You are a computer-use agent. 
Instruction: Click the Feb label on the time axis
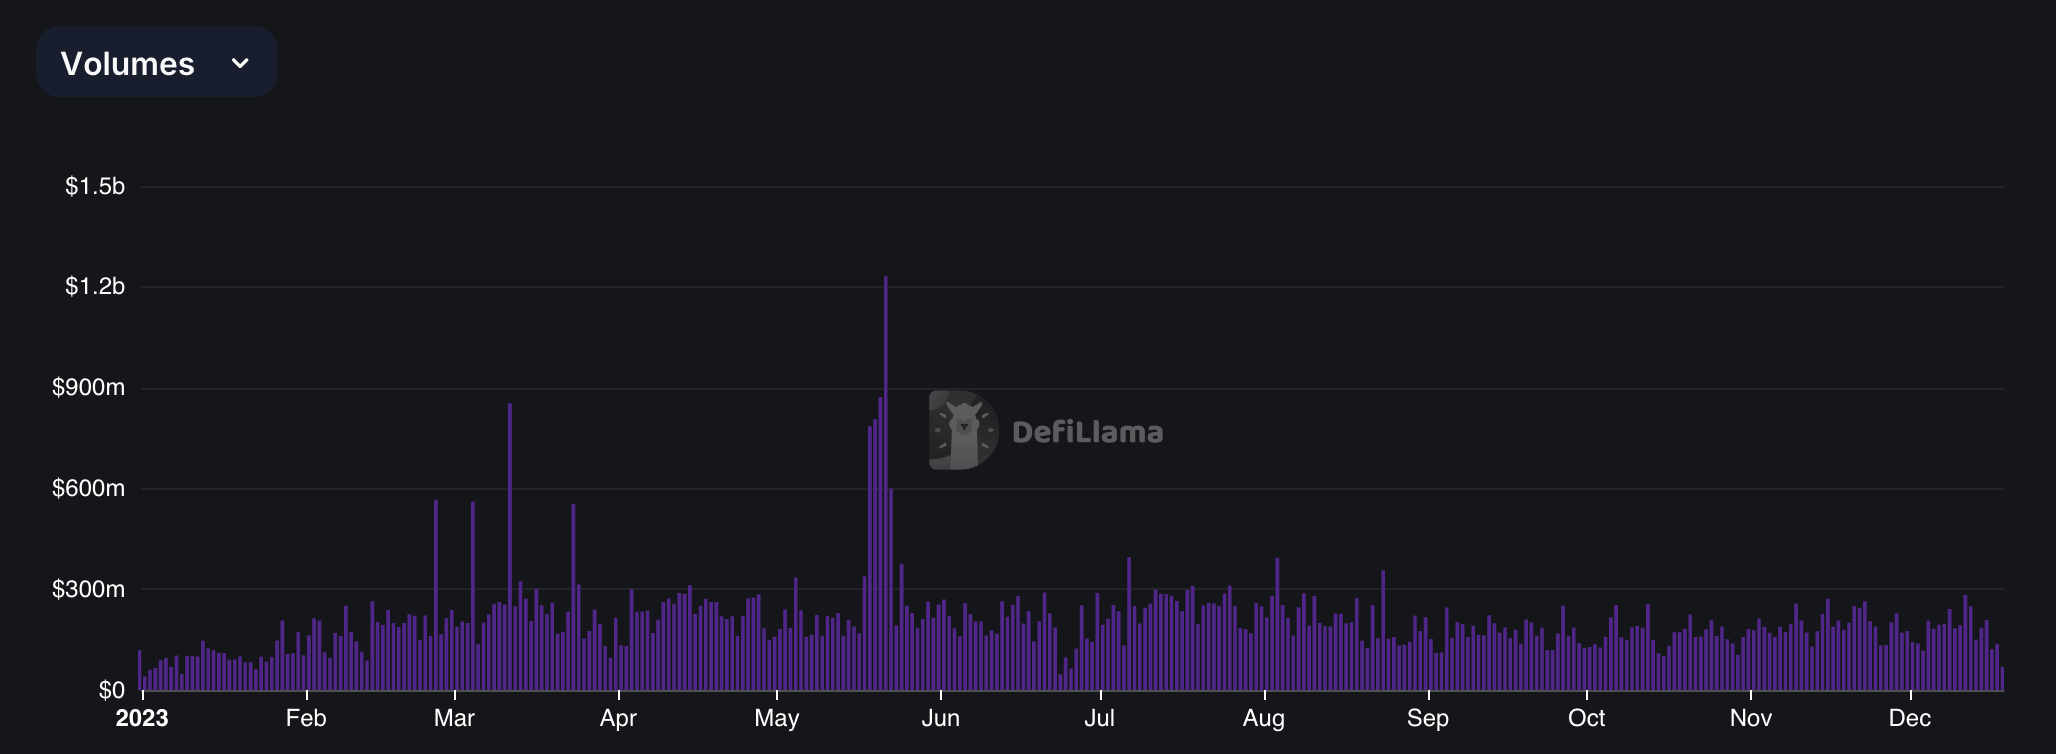pyautogui.click(x=306, y=718)
